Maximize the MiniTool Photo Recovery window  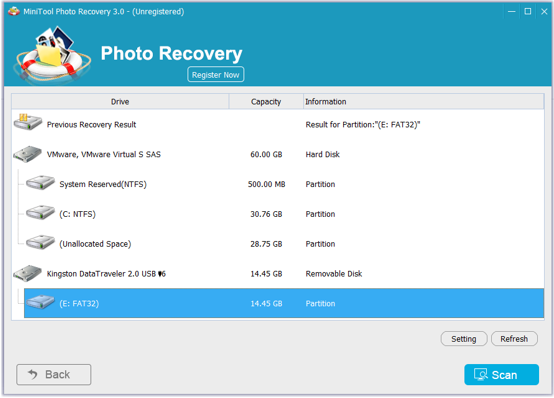pos(528,11)
